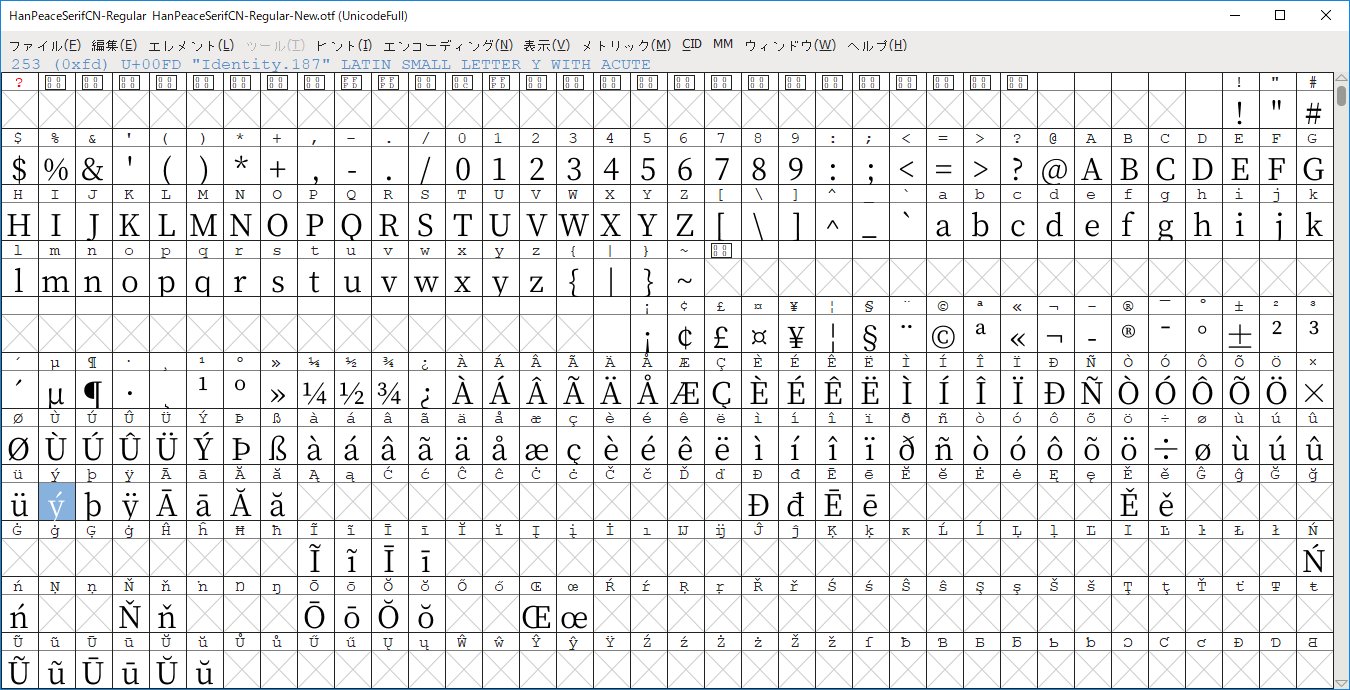The image size is (1350, 690).
Task: Select the one quarter ¼ glyph
Action: click(x=314, y=391)
